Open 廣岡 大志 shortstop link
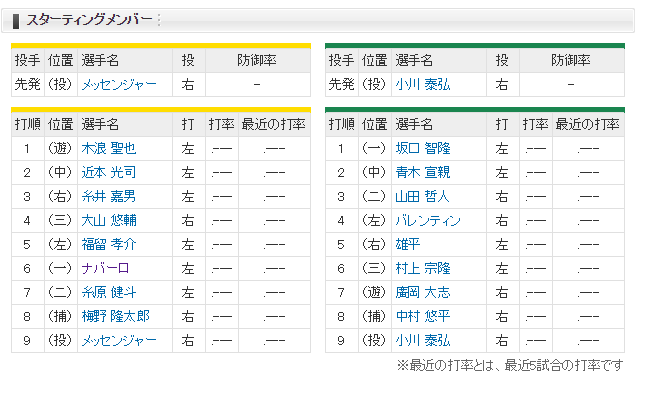Screen dimensions: 646x394 click(x=422, y=292)
